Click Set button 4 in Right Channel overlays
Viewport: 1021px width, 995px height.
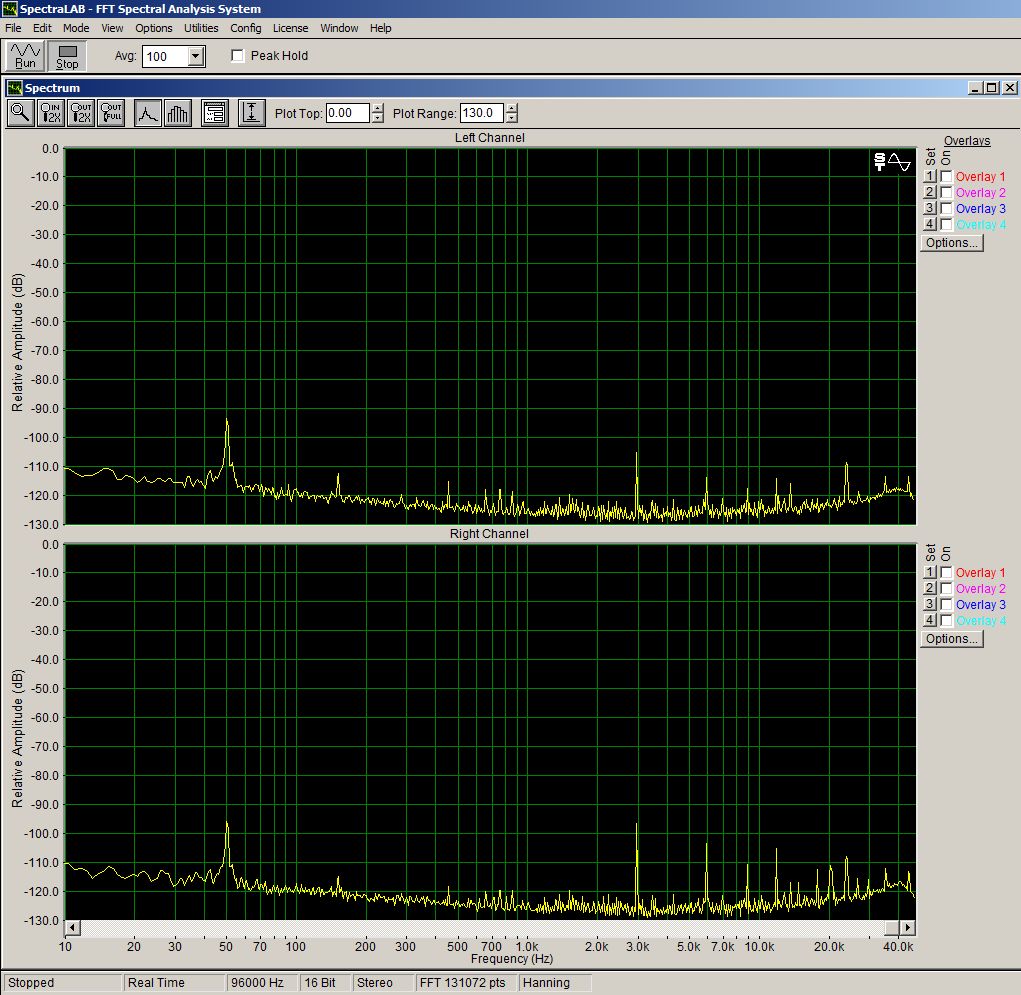pos(930,621)
